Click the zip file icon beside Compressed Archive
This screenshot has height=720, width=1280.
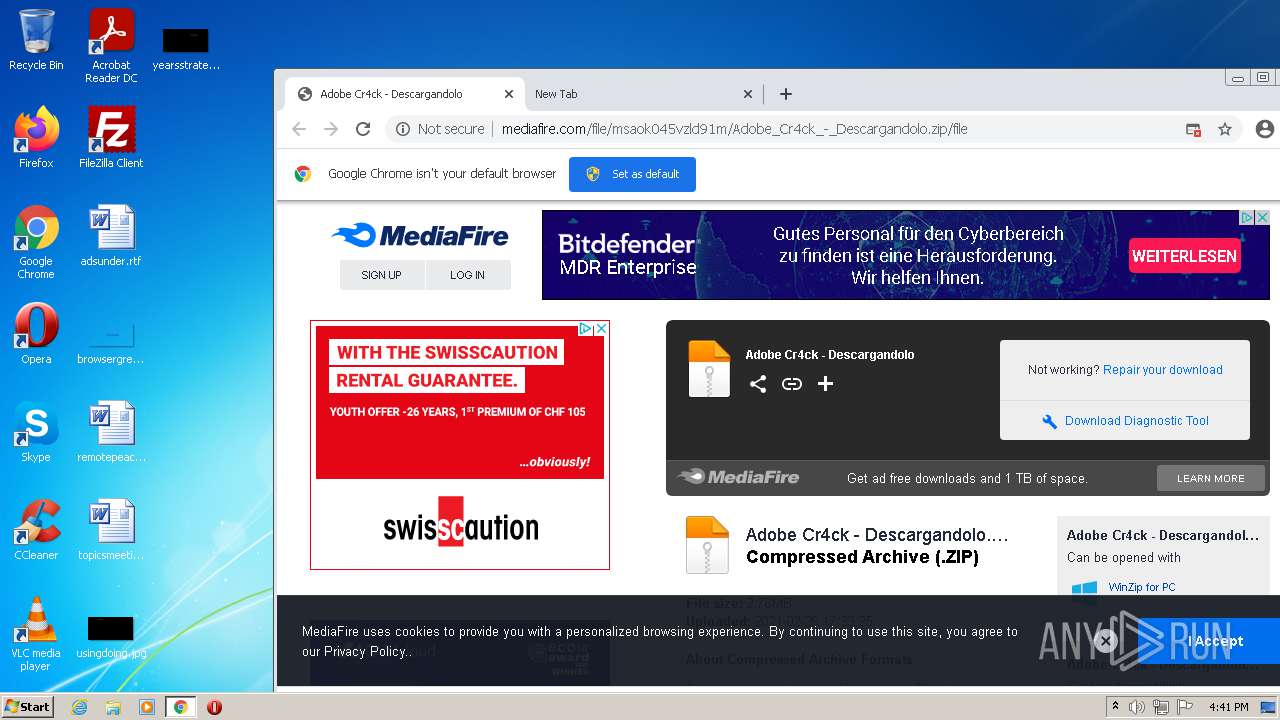707,545
